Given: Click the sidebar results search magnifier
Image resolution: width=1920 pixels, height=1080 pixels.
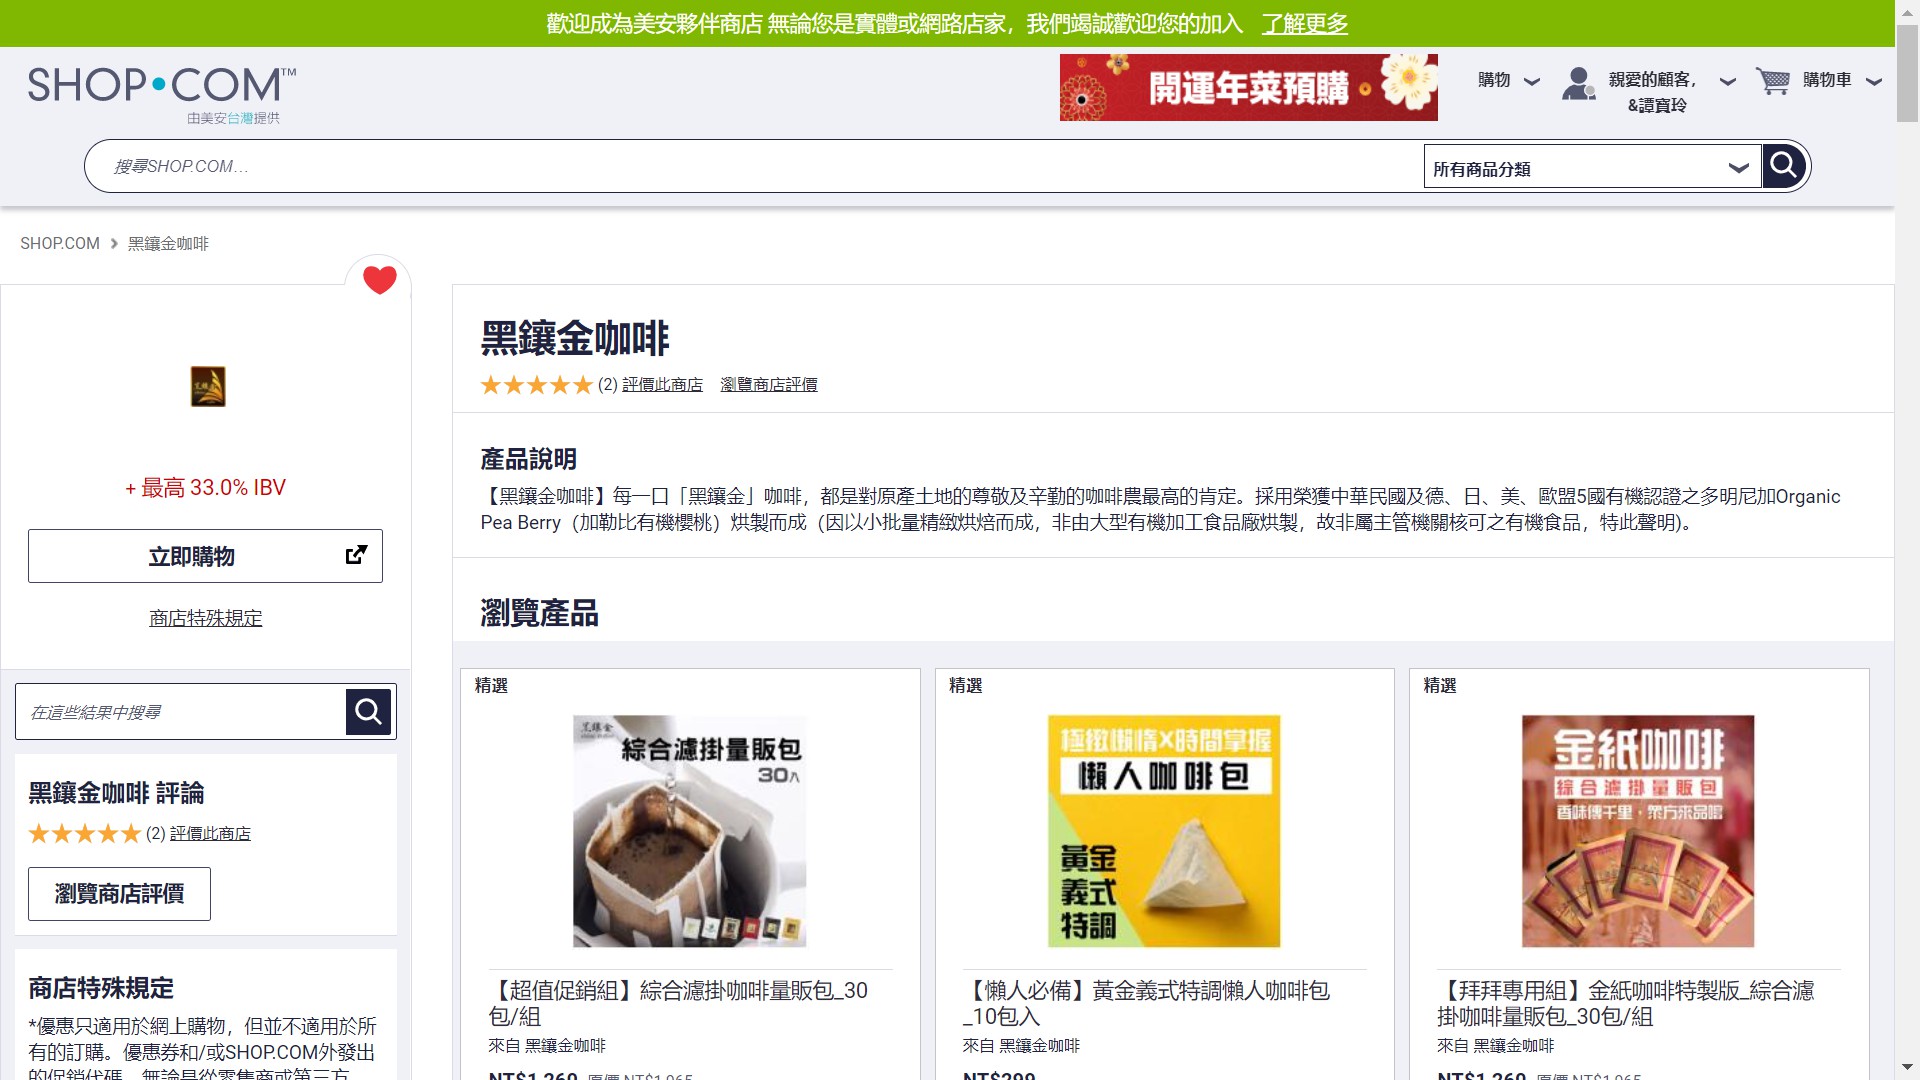Looking at the screenshot, I should coord(368,712).
